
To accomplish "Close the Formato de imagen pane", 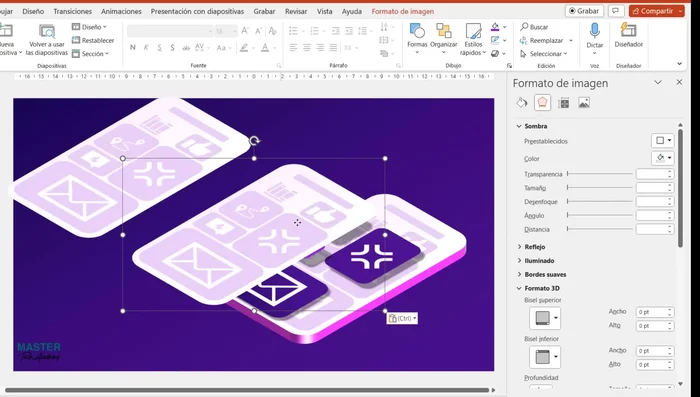I will (679, 82).
